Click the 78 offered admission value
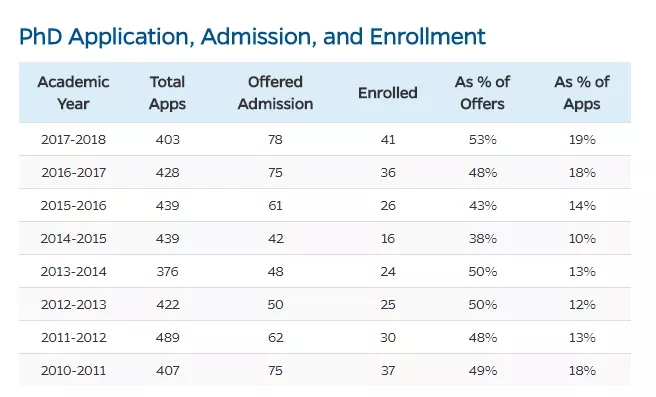The width and height of the screenshot is (656, 397). coord(275,139)
